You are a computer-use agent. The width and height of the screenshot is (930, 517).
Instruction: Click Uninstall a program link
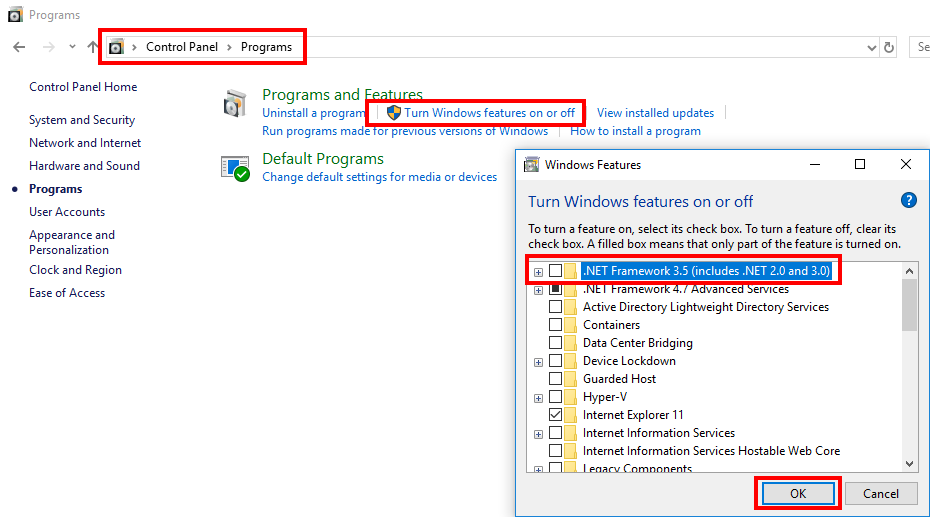(314, 113)
